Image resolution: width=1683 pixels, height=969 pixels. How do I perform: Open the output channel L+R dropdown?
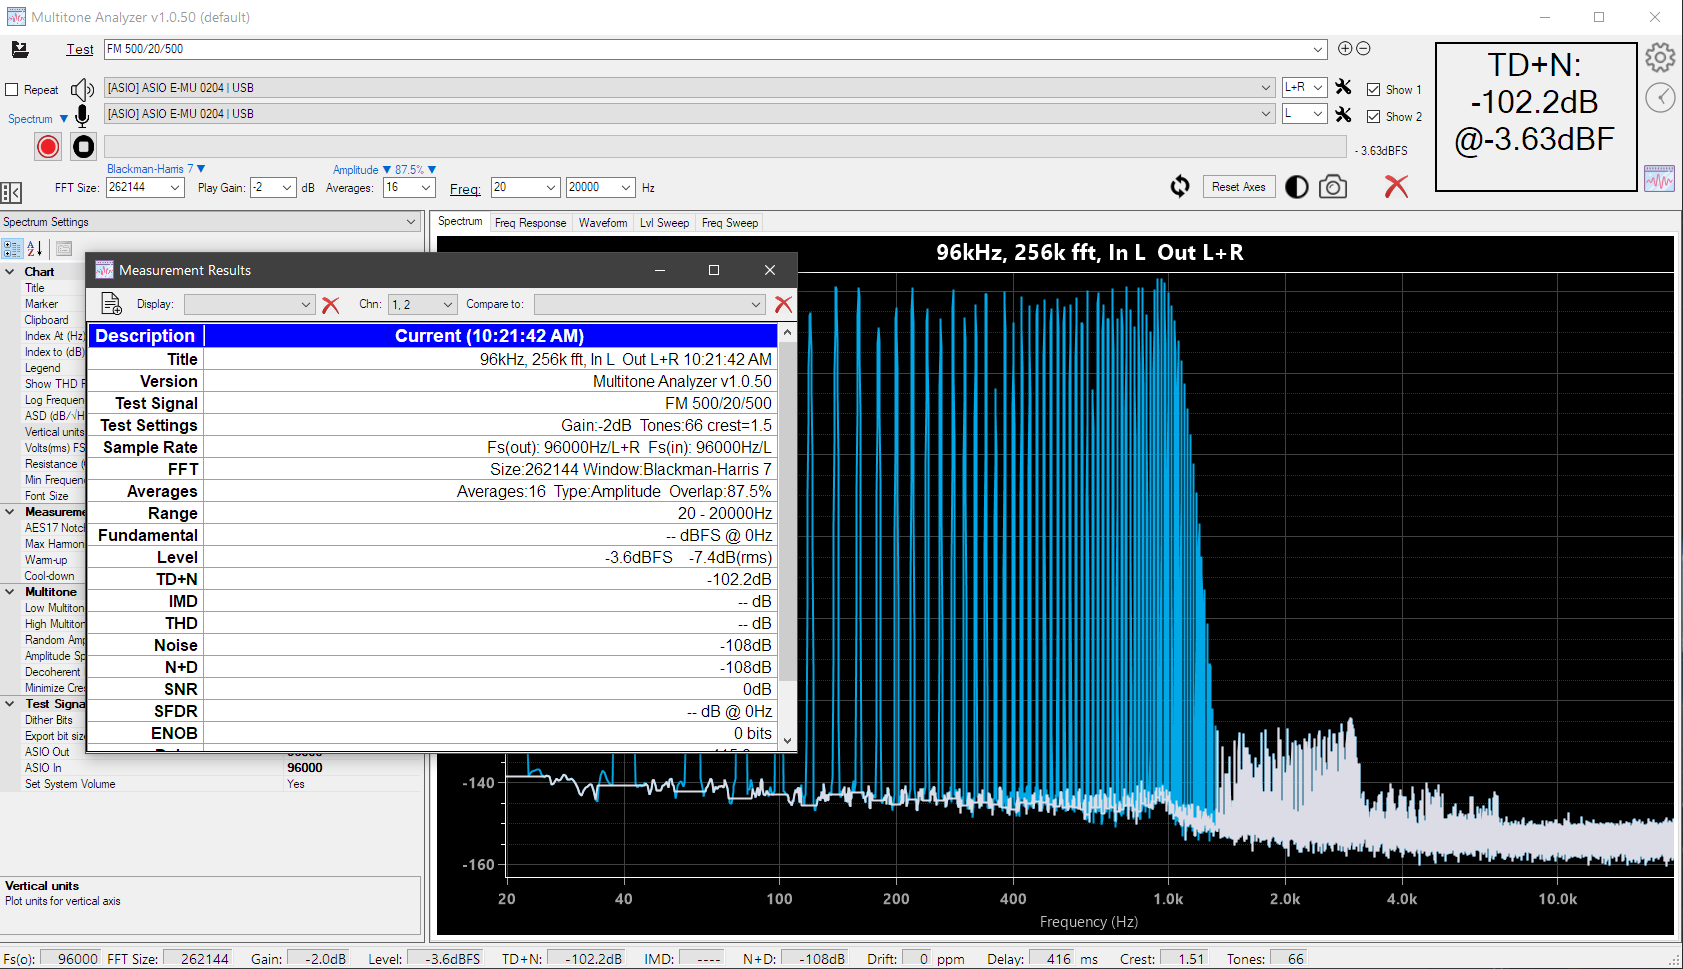click(x=1318, y=87)
